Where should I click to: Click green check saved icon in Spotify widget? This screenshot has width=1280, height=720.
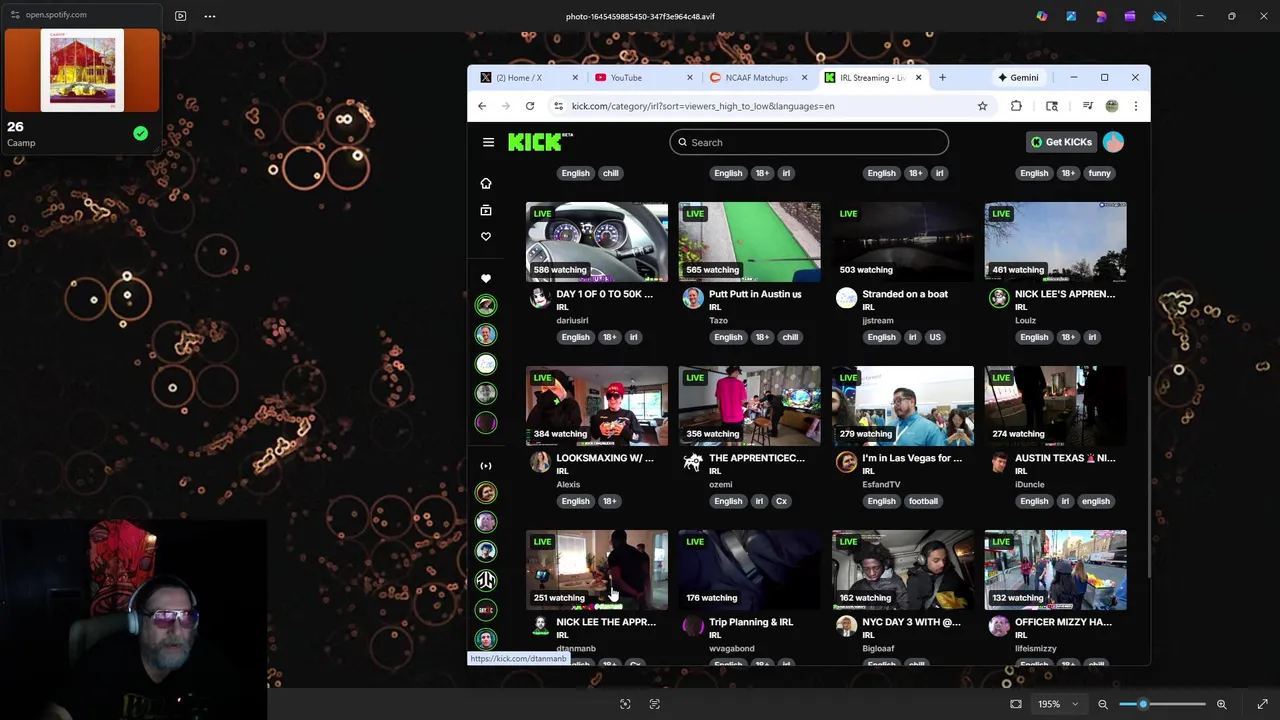click(140, 133)
